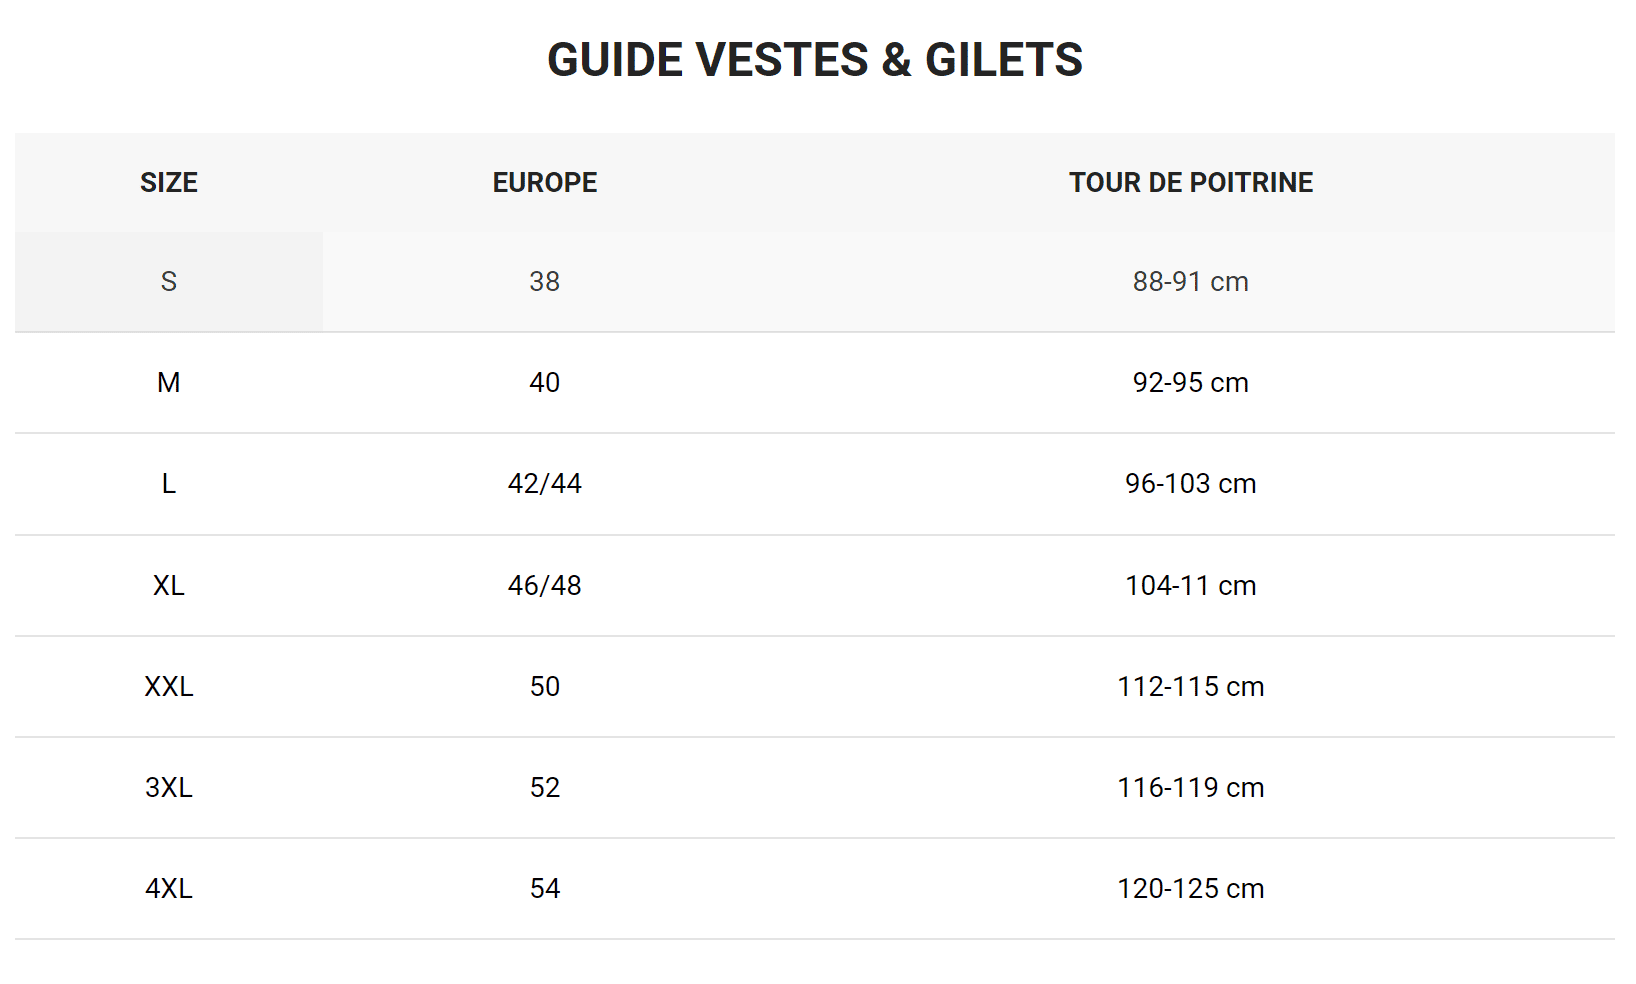
Task: Click the XL size cell
Action: (169, 586)
